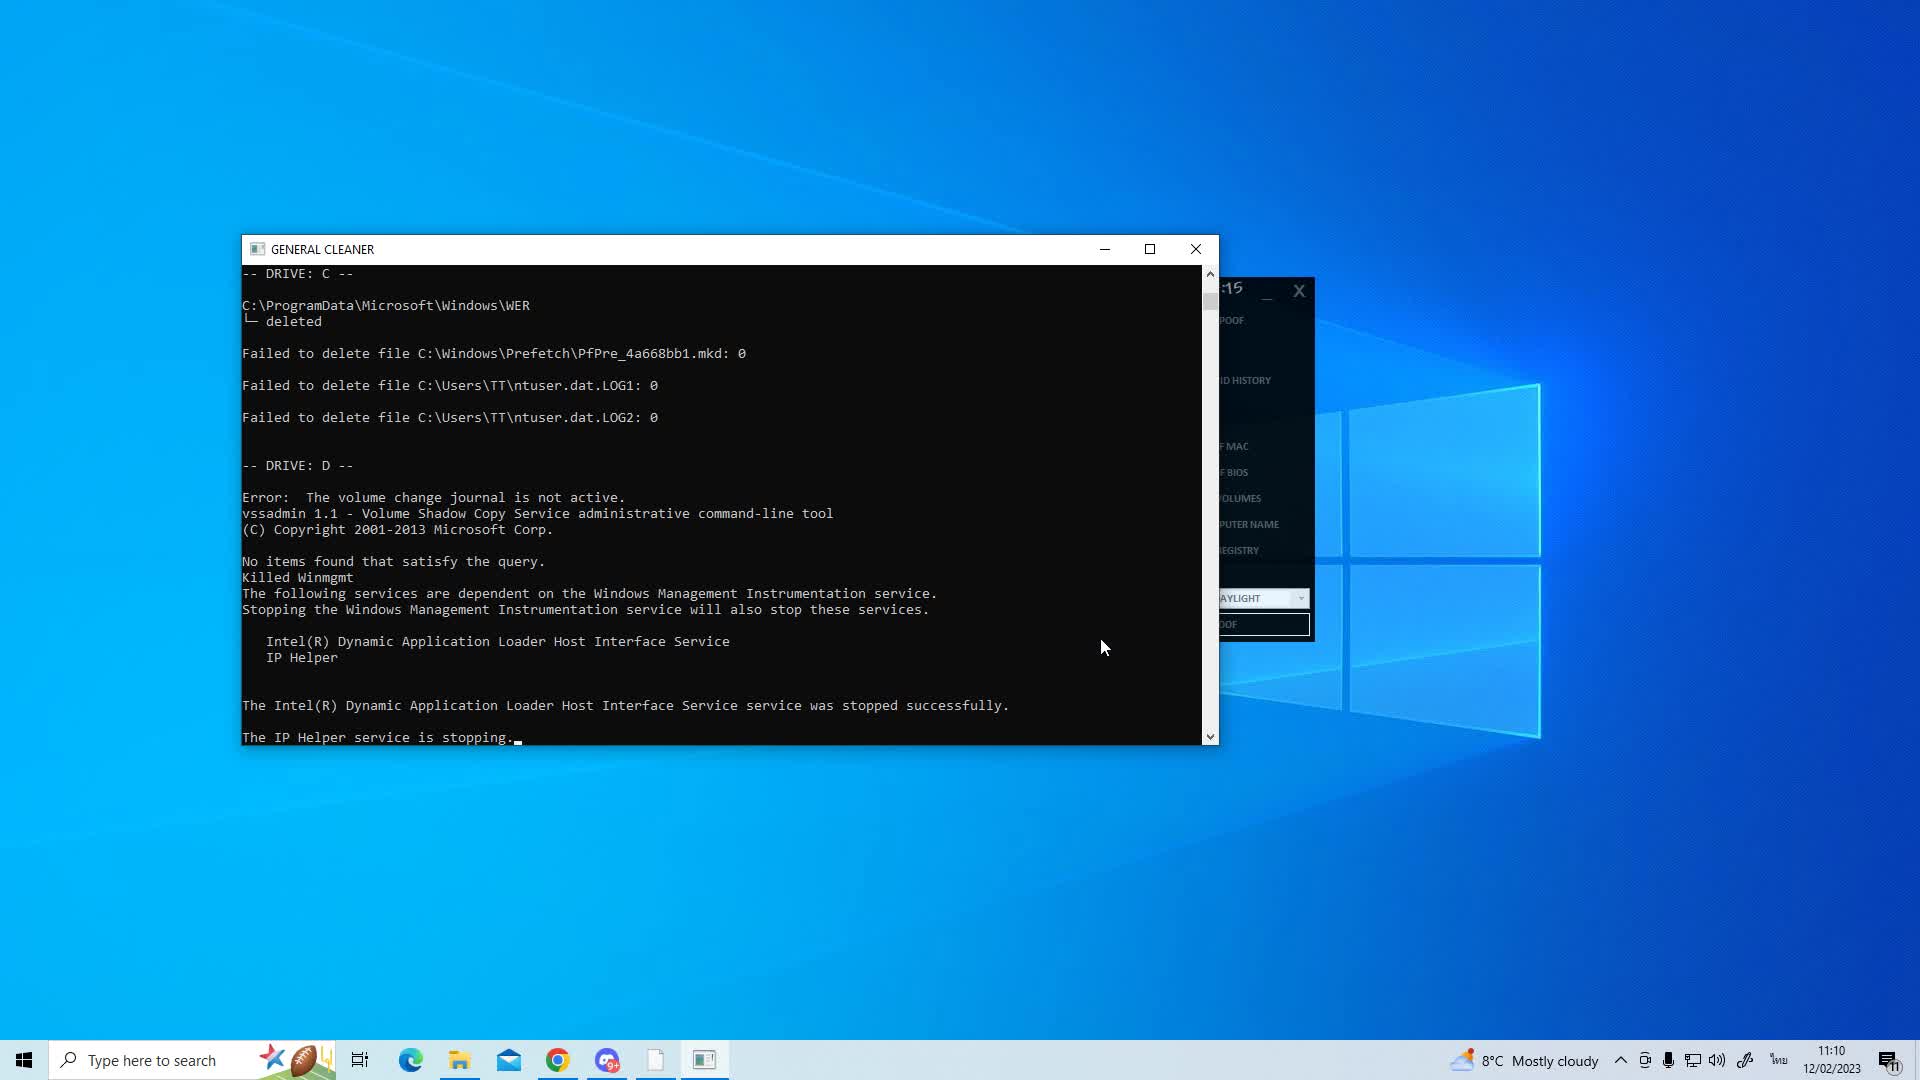Click the 'No items found that satisfy the query' line

tap(394, 562)
